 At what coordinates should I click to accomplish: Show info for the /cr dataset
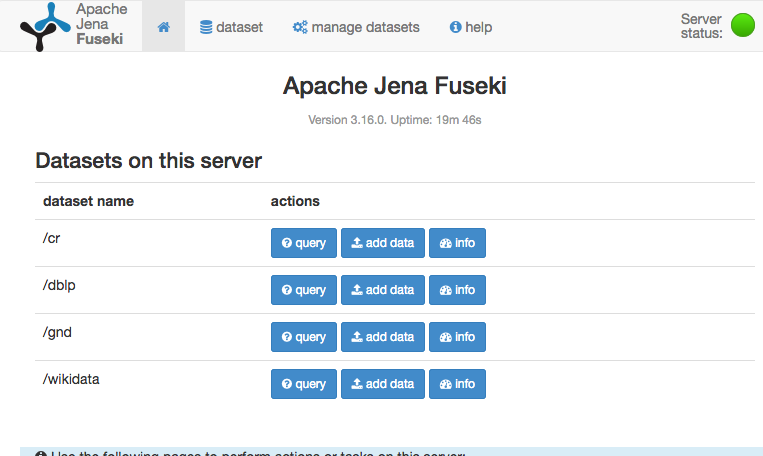point(457,243)
